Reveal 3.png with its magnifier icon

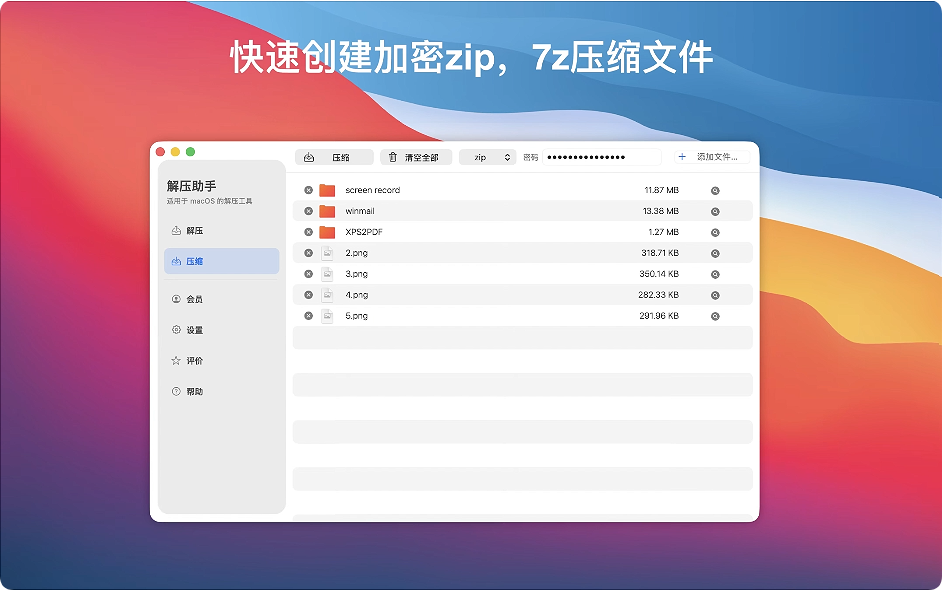pos(715,275)
